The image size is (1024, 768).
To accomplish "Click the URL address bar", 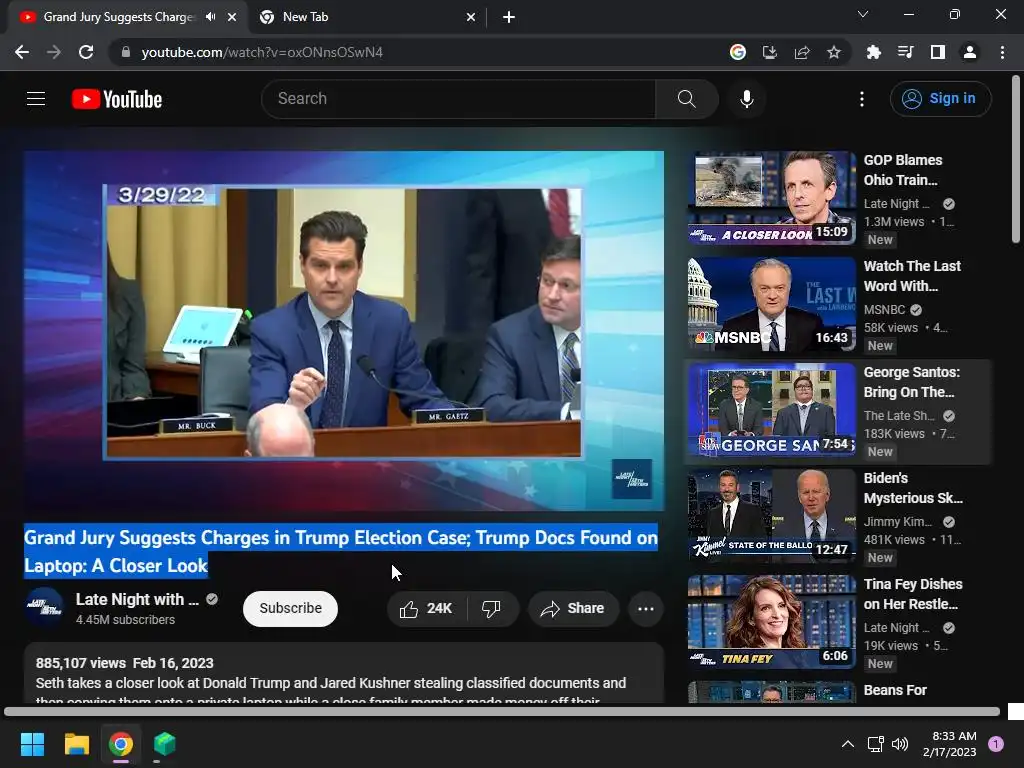I will pyautogui.click(x=418, y=52).
